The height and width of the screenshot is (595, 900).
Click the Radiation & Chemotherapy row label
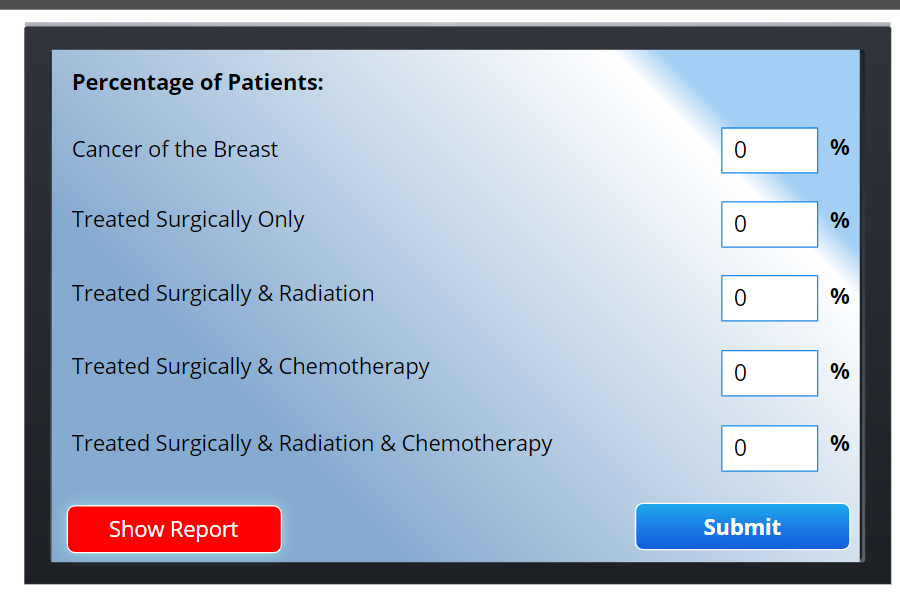point(311,443)
